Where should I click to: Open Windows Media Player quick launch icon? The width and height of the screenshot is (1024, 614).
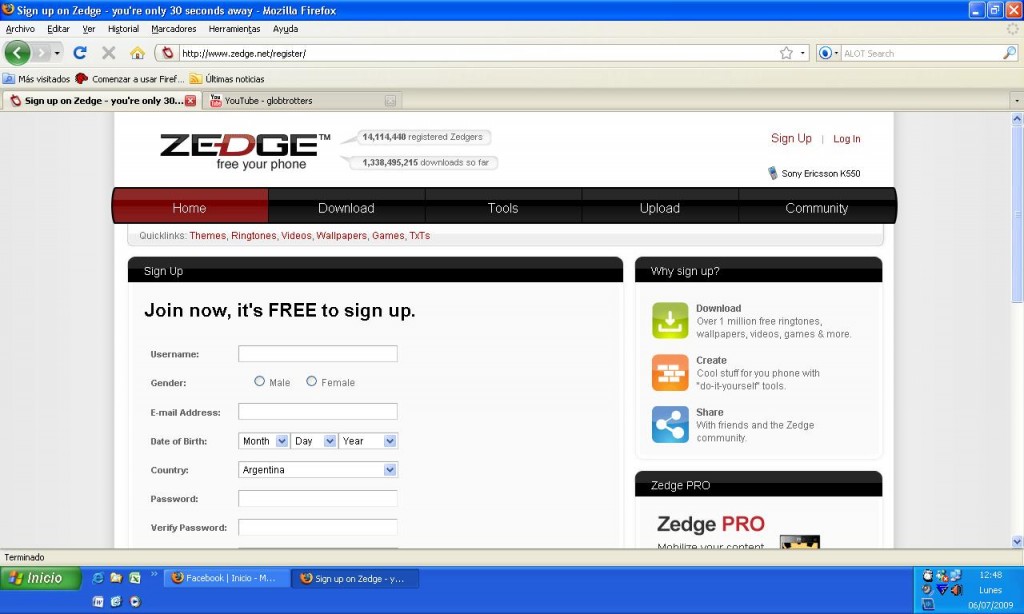coord(135,602)
